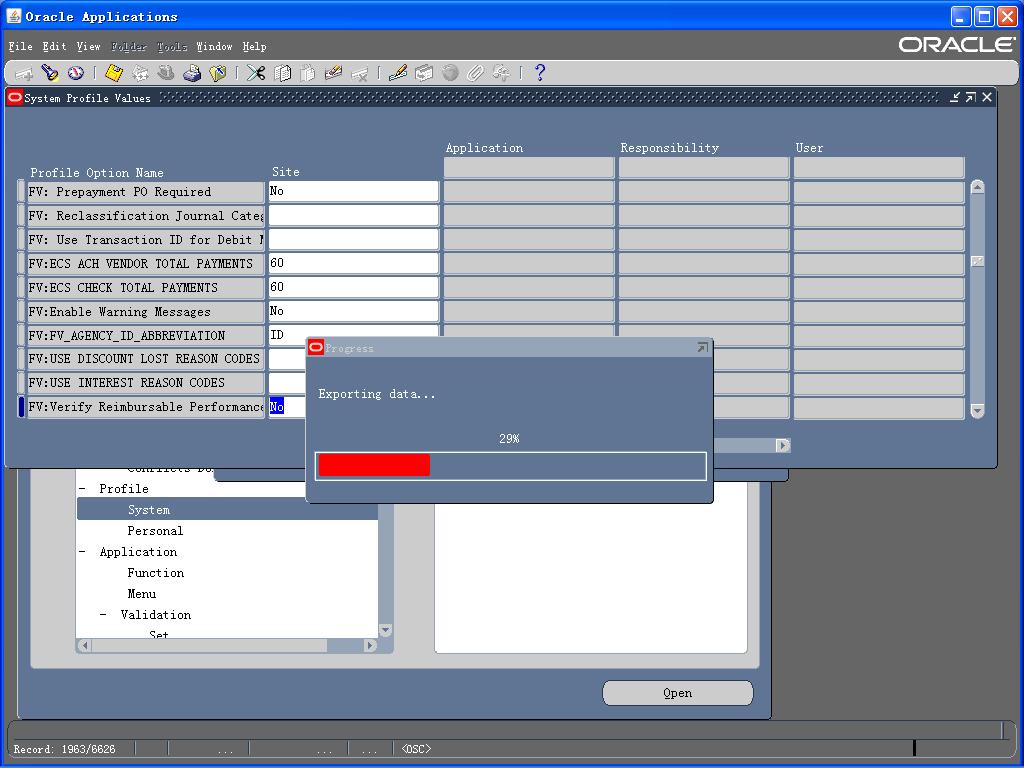Click the New record toolbar icon
This screenshot has height=768, width=1024.
24,73
